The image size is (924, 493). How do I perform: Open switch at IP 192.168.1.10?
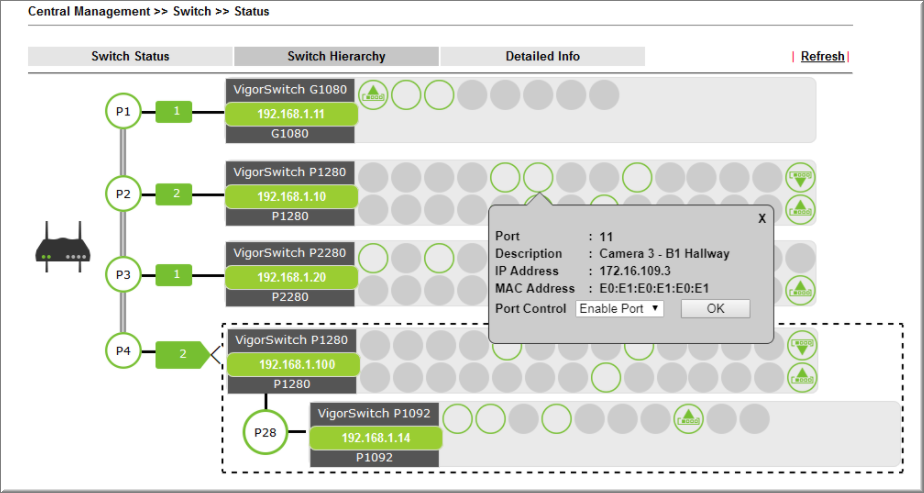[291, 196]
